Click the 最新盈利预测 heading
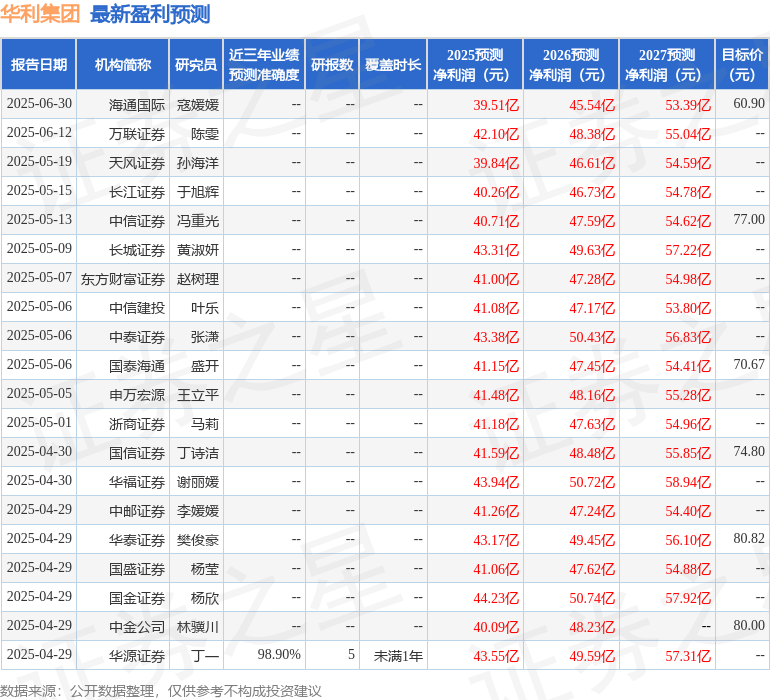The width and height of the screenshot is (770, 700). point(150,14)
